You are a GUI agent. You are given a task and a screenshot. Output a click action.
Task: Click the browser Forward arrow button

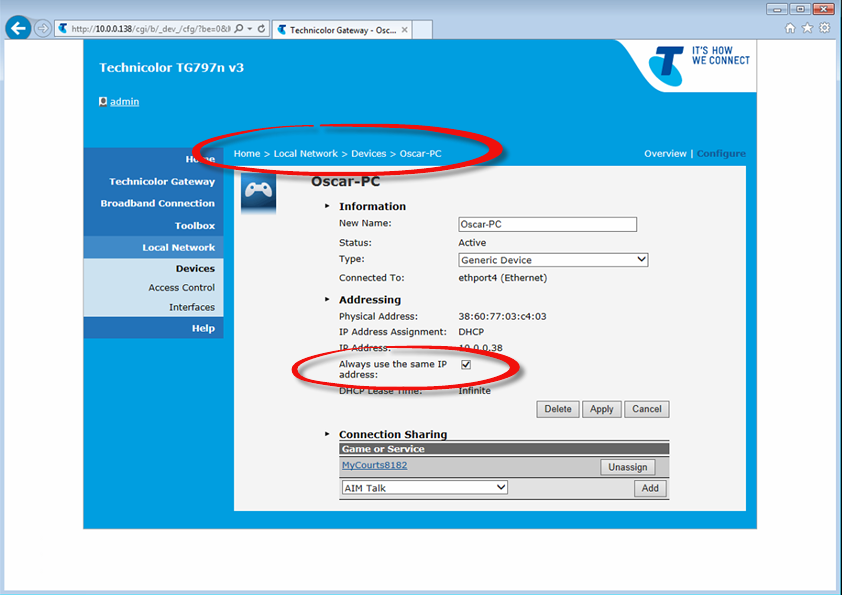click(42, 28)
